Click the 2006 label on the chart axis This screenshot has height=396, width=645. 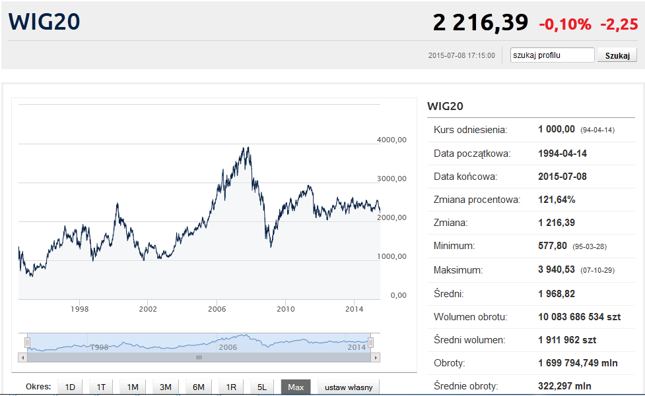tap(217, 309)
